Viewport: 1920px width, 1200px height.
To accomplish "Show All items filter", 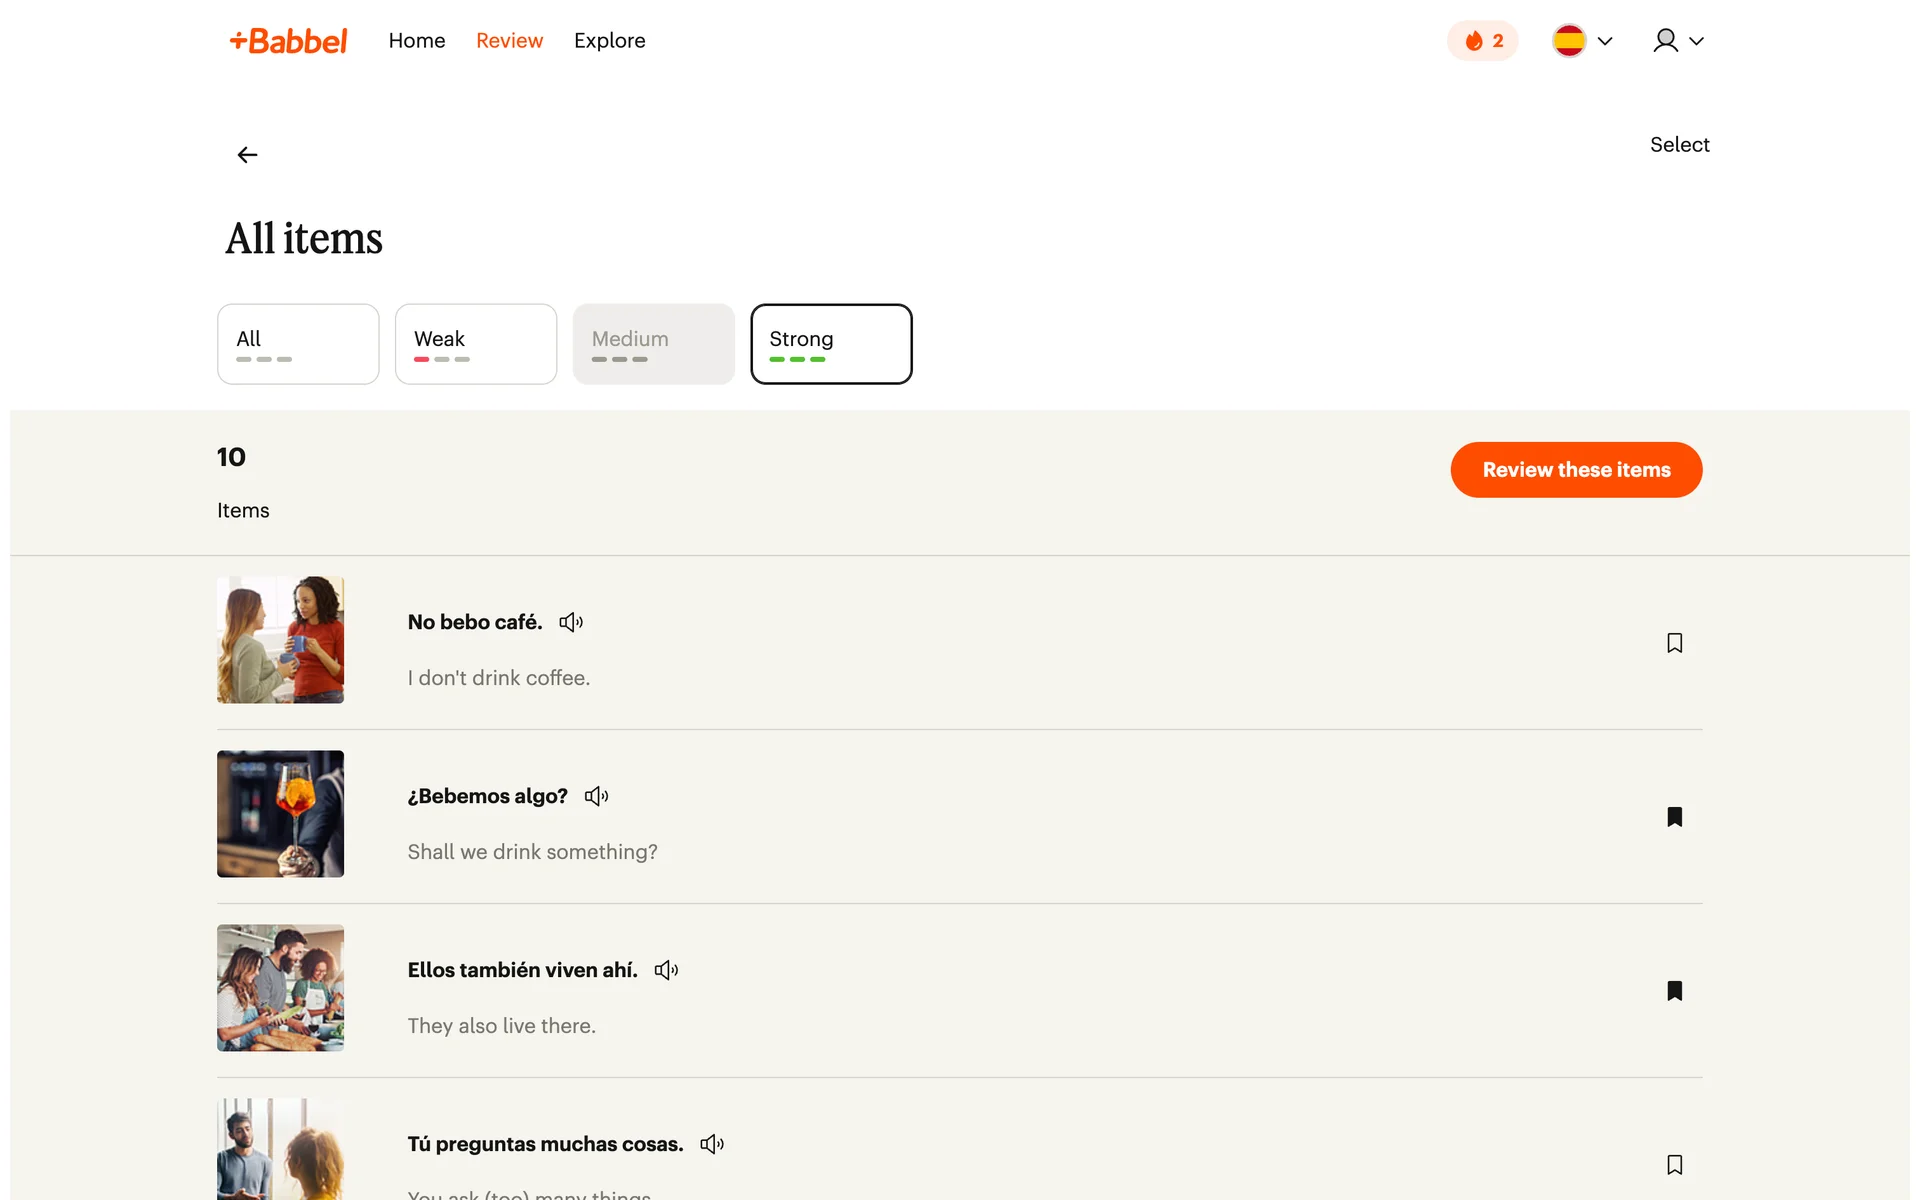I will [x=298, y=344].
